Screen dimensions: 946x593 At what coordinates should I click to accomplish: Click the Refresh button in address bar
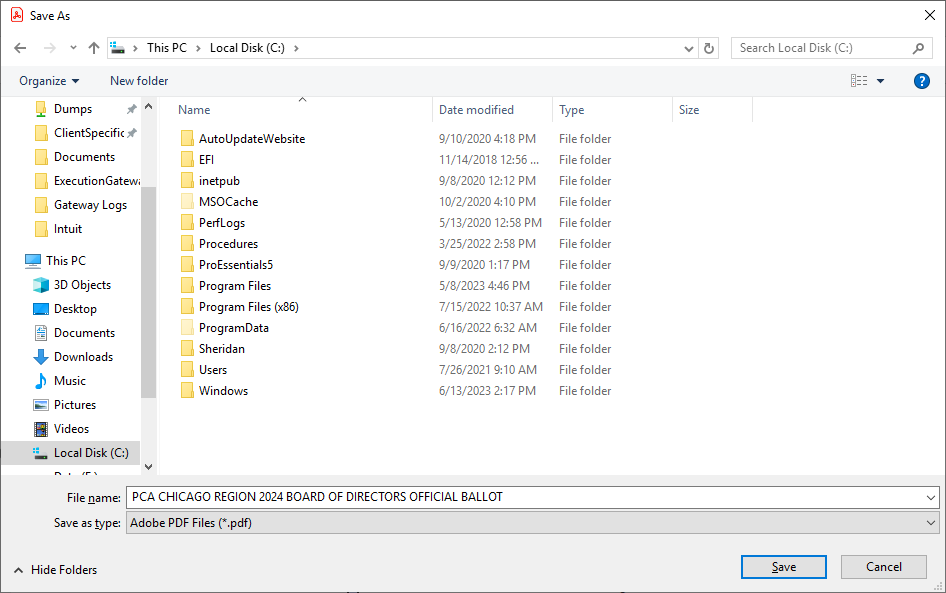pos(710,48)
